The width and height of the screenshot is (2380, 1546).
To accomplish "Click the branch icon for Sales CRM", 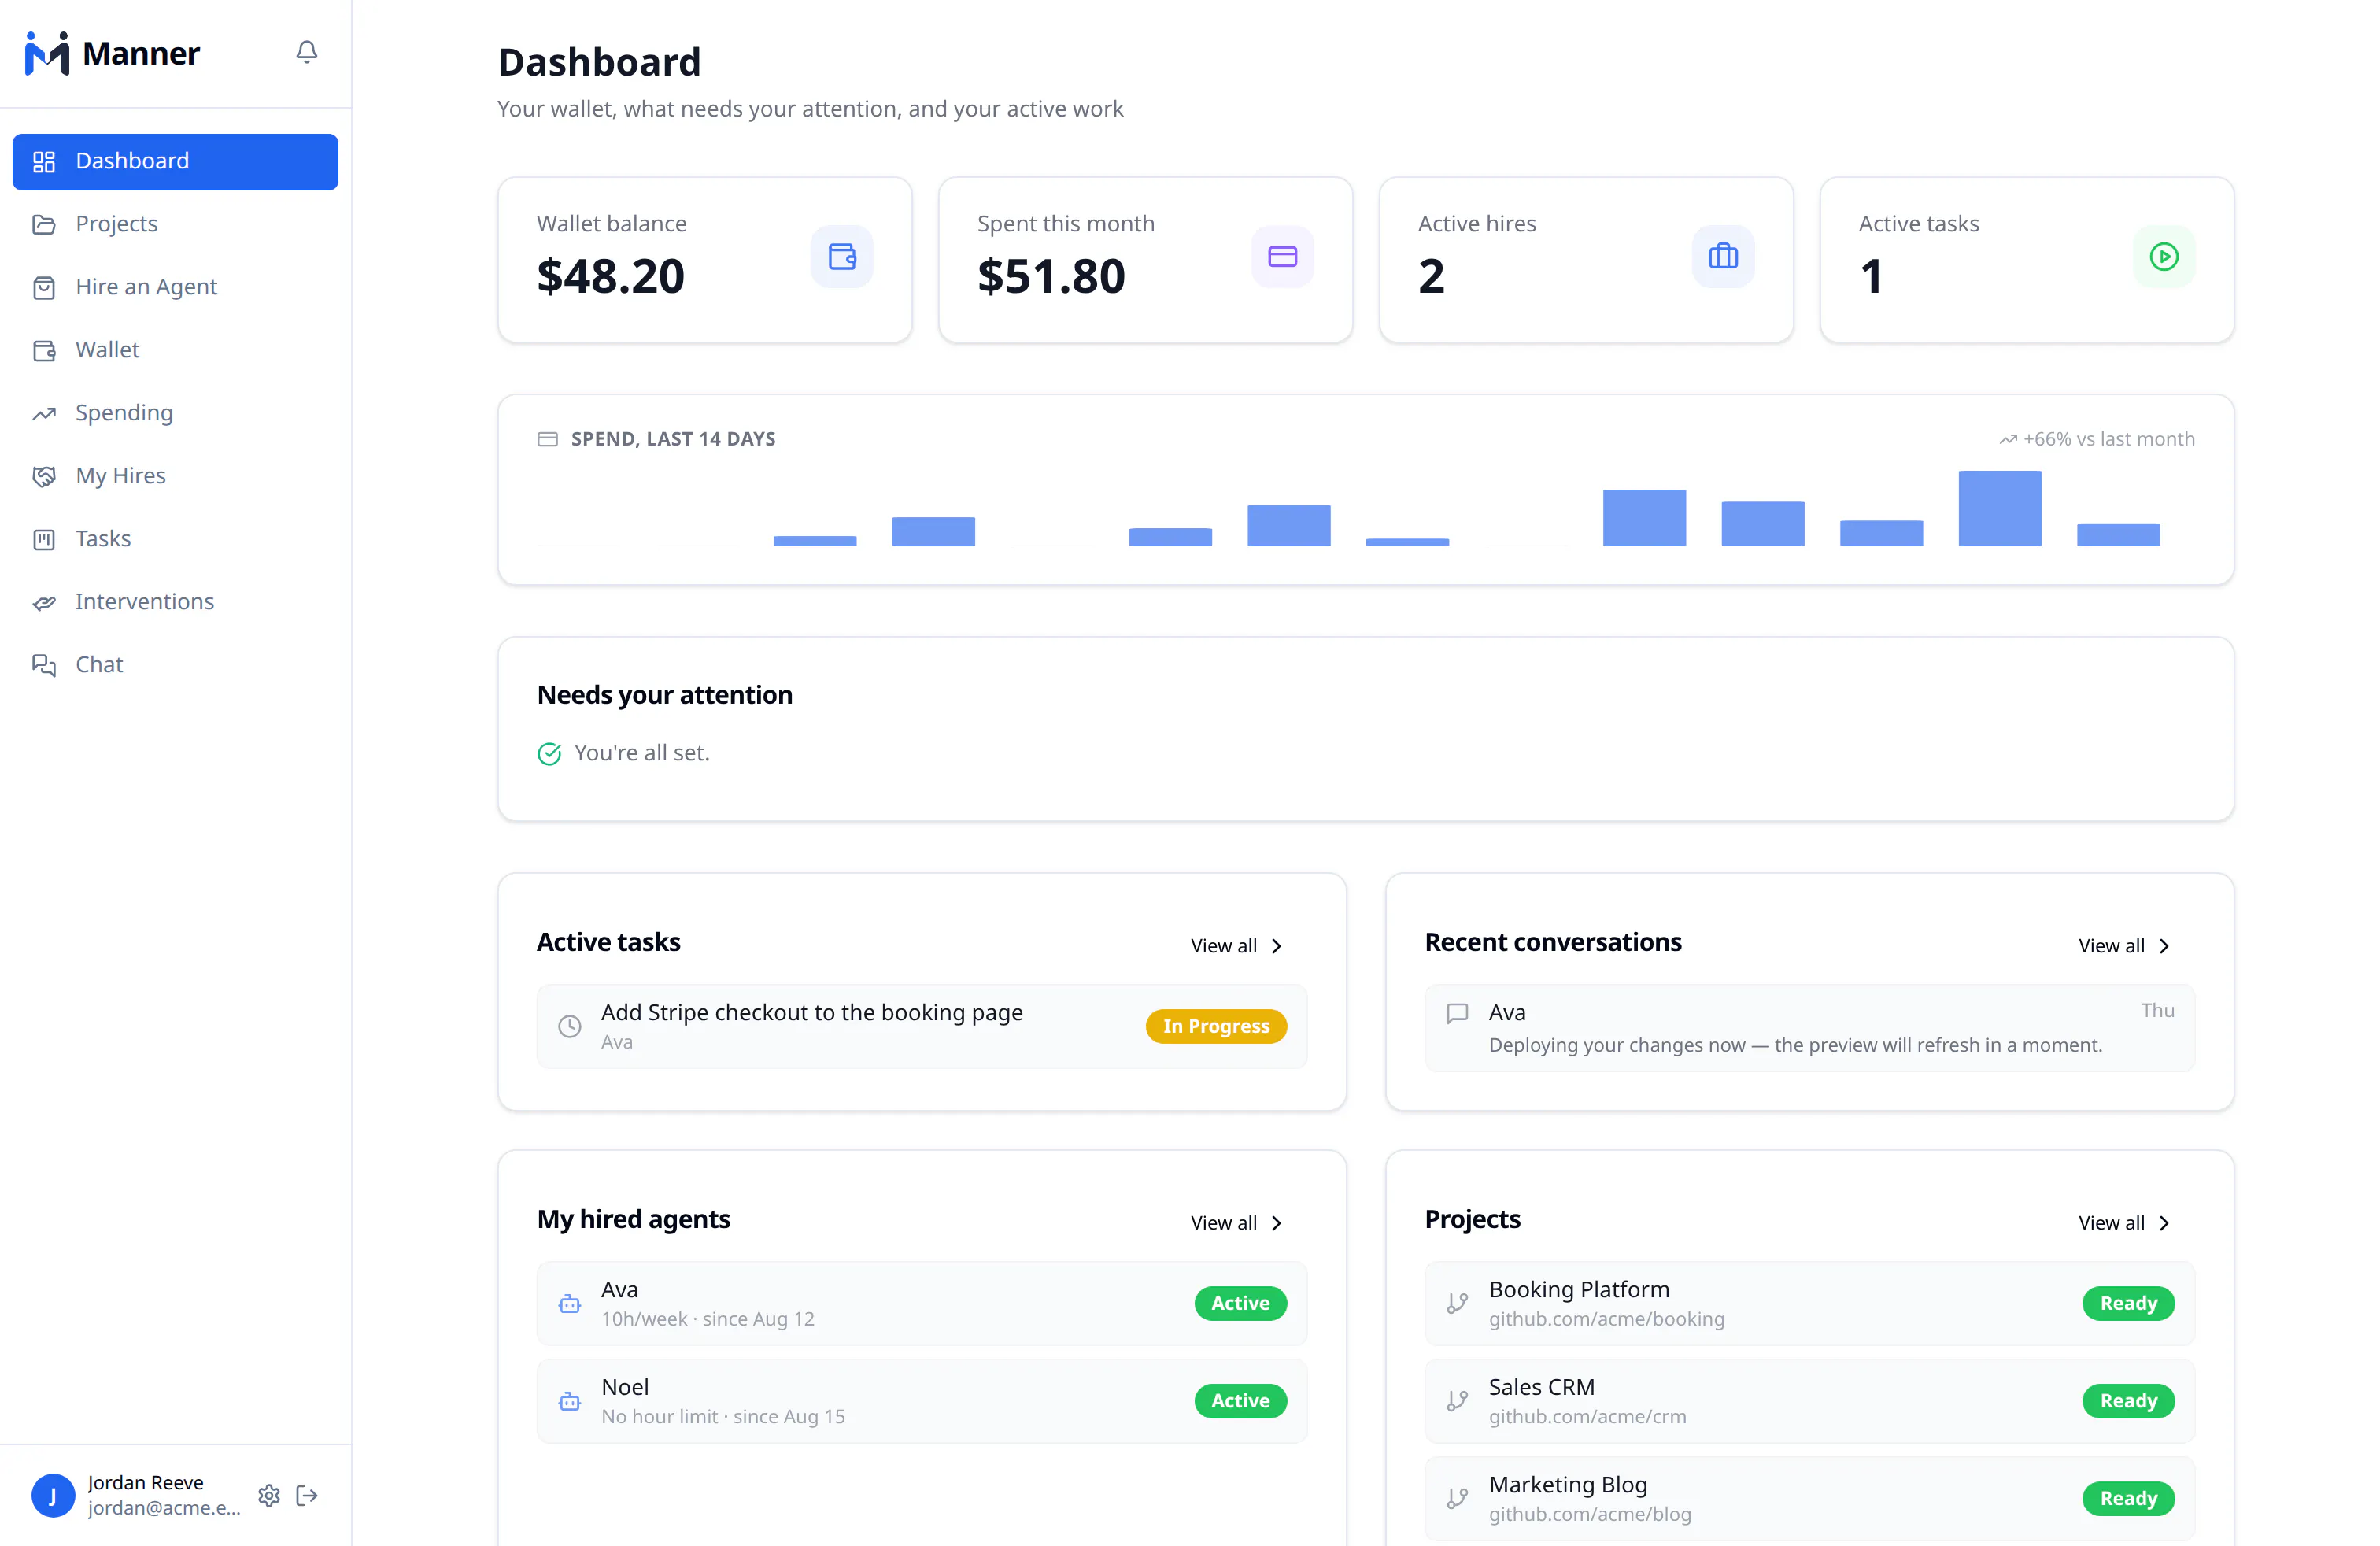I will (x=1458, y=1401).
